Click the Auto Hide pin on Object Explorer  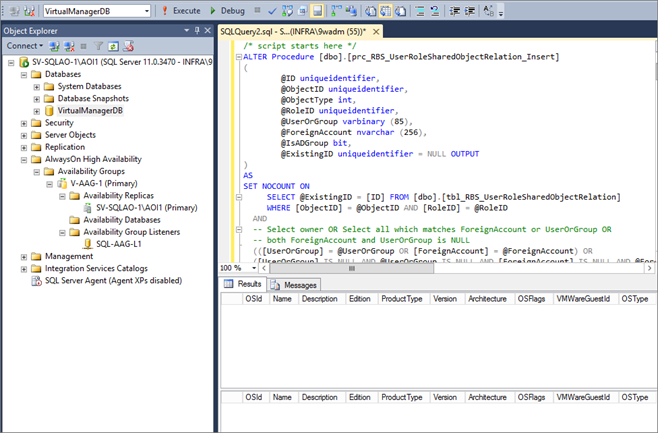[x=197, y=30]
